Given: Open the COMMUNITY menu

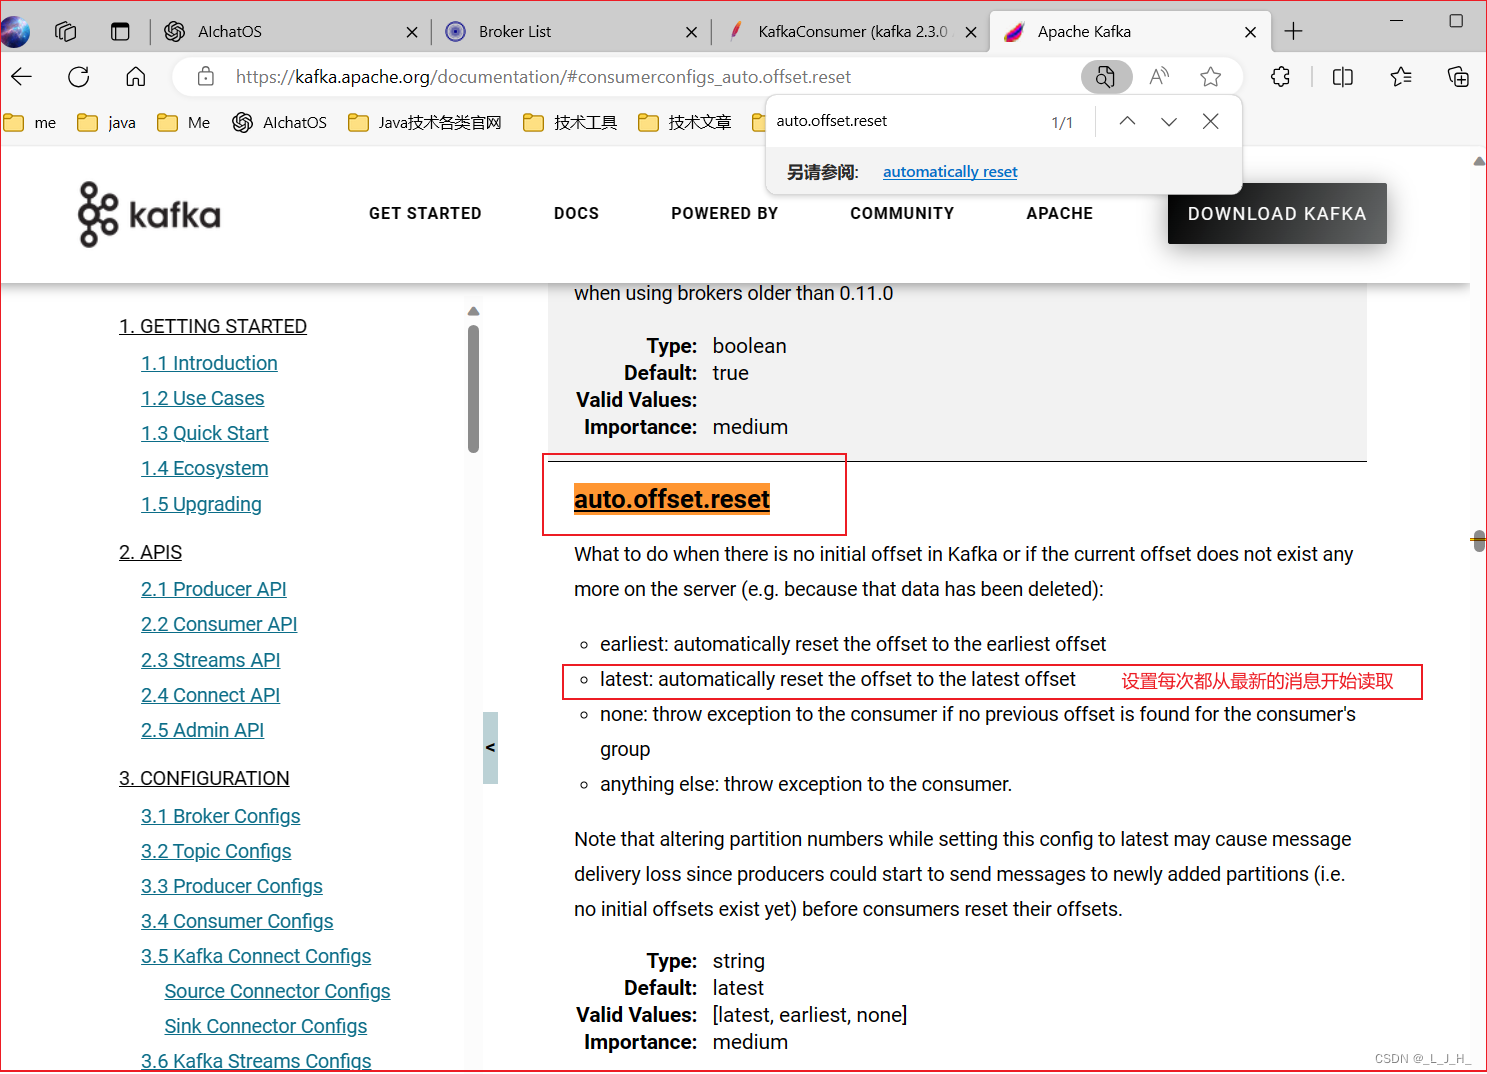Looking at the screenshot, I should click(x=902, y=213).
